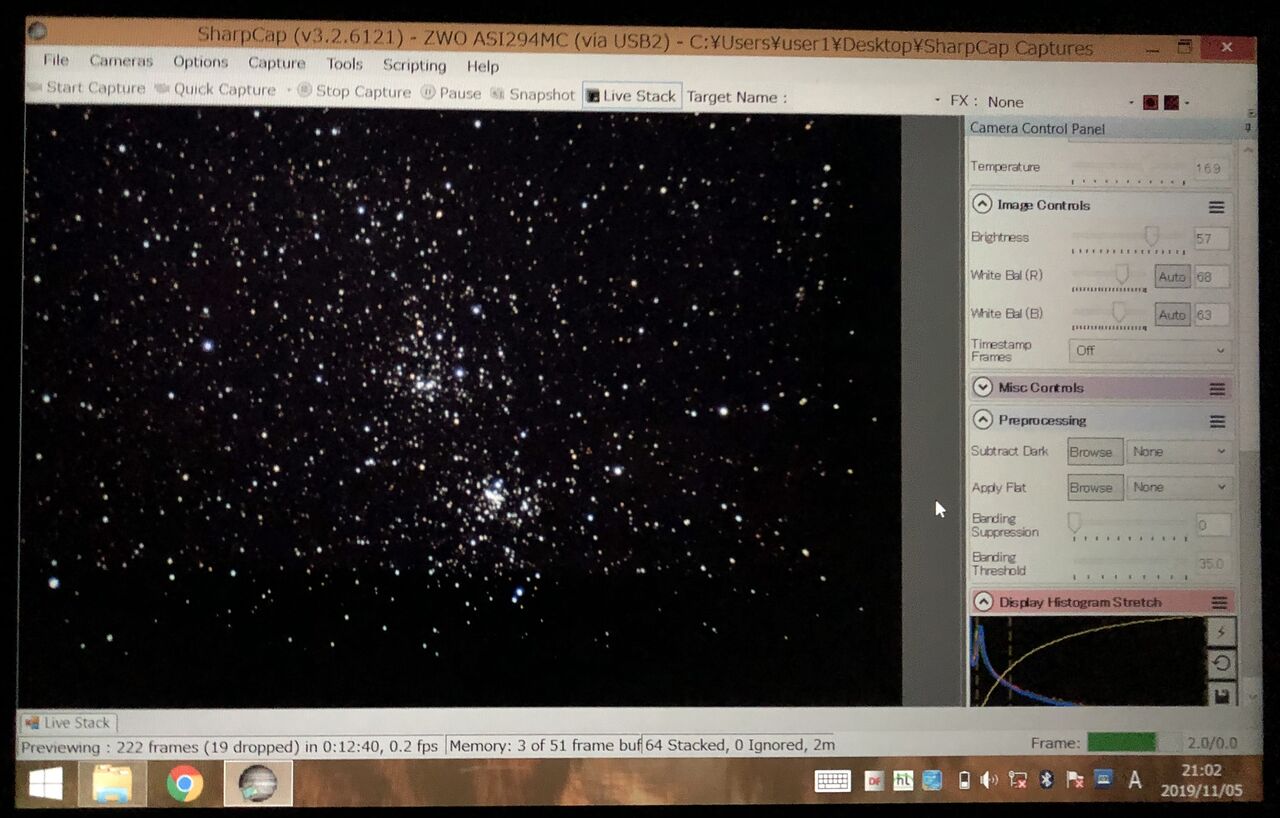Collapse the Preprocessing section
The height and width of the screenshot is (818, 1280).
(982, 420)
